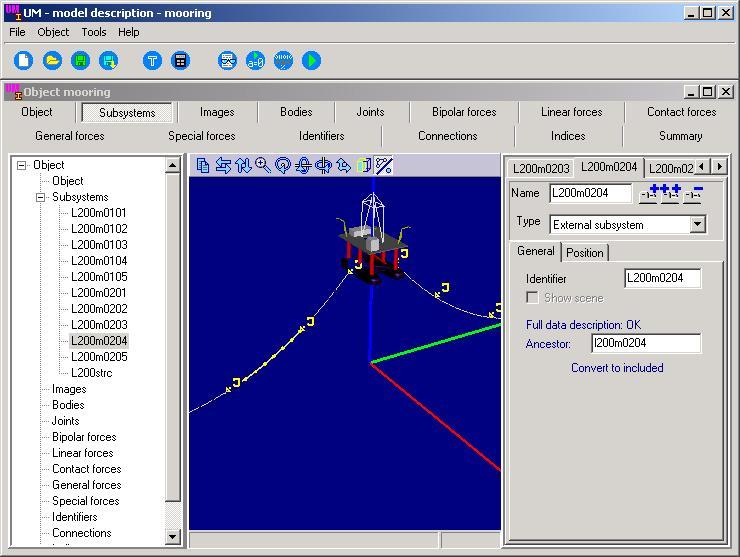Click the binary digits icon in the toolbar
Viewport: 740px width, 557px height.
click(x=283, y=60)
